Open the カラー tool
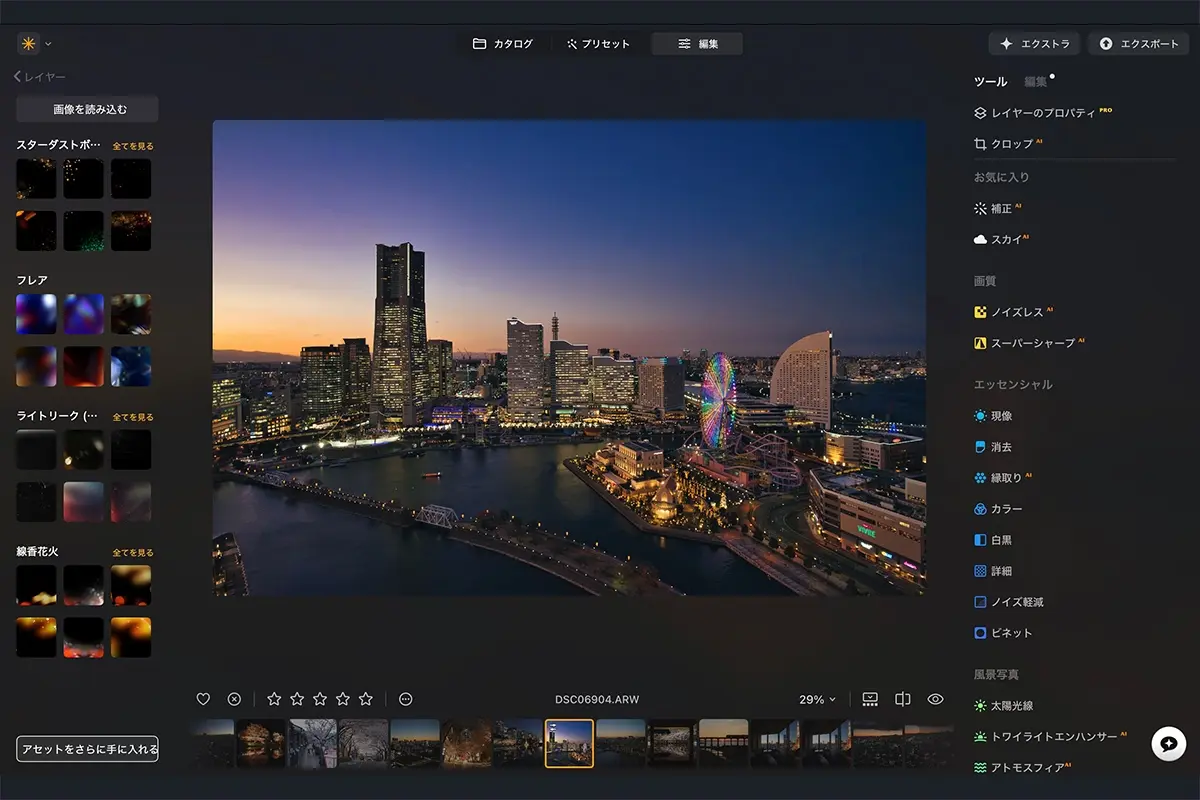Viewport: 1200px width, 800px height. pos(998,509)
